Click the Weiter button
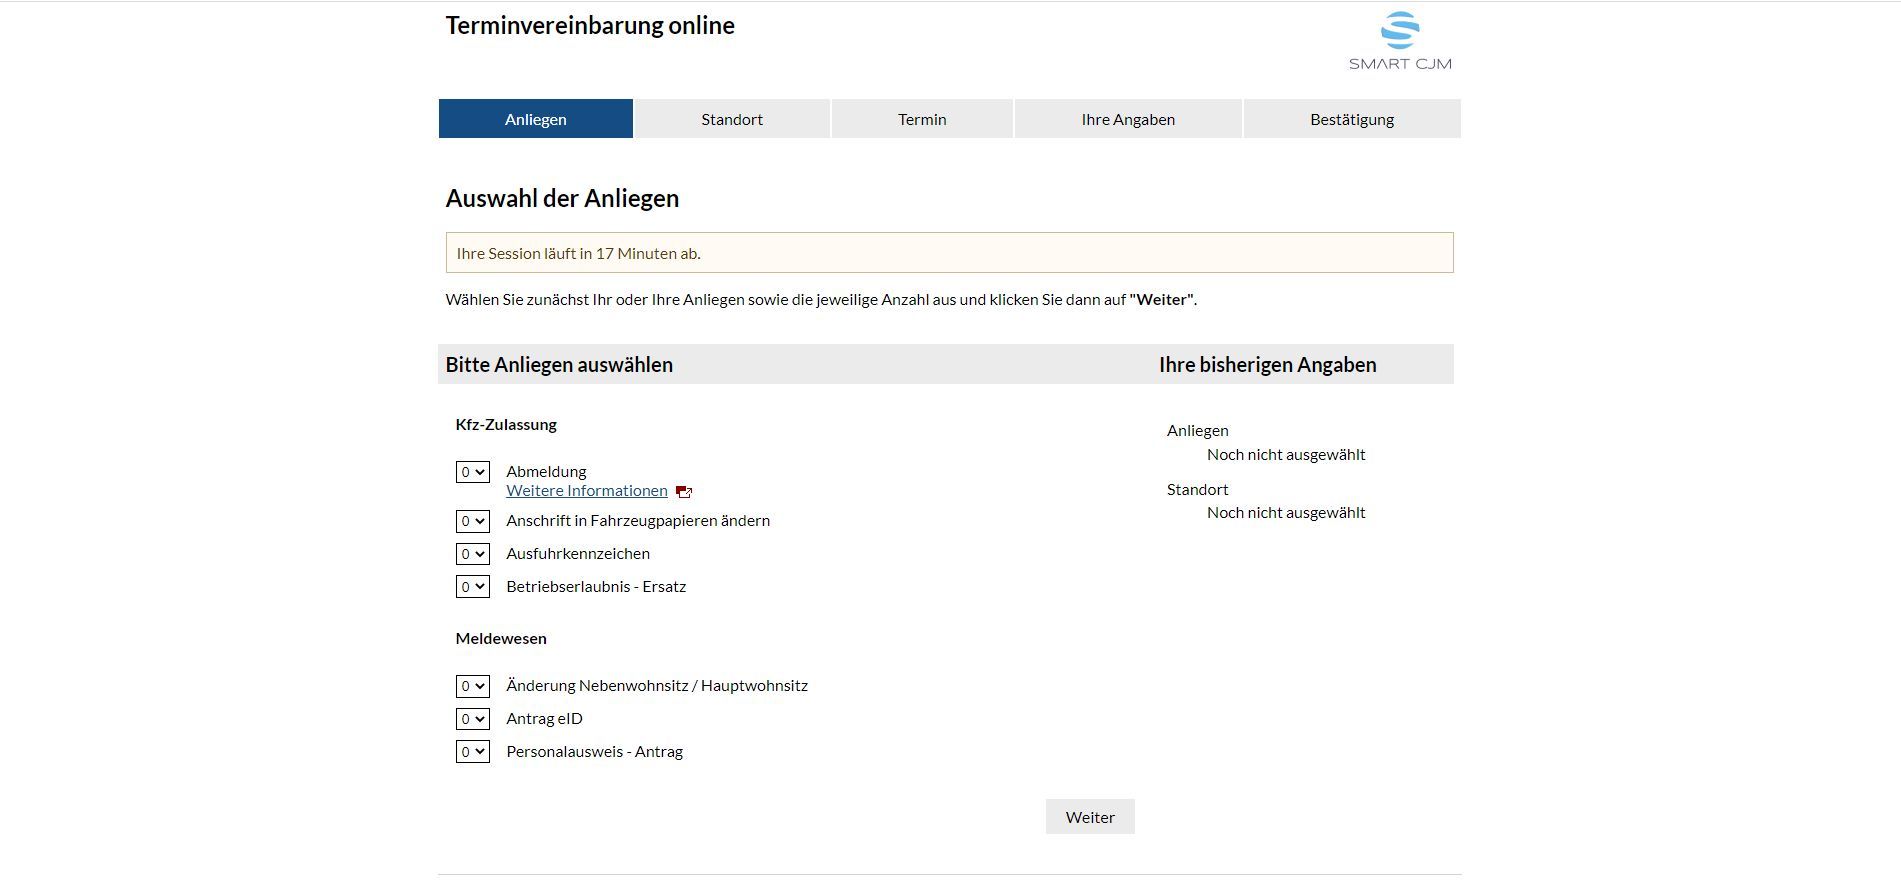This screenshot has width=1901, height=882. click(1090, 817)
